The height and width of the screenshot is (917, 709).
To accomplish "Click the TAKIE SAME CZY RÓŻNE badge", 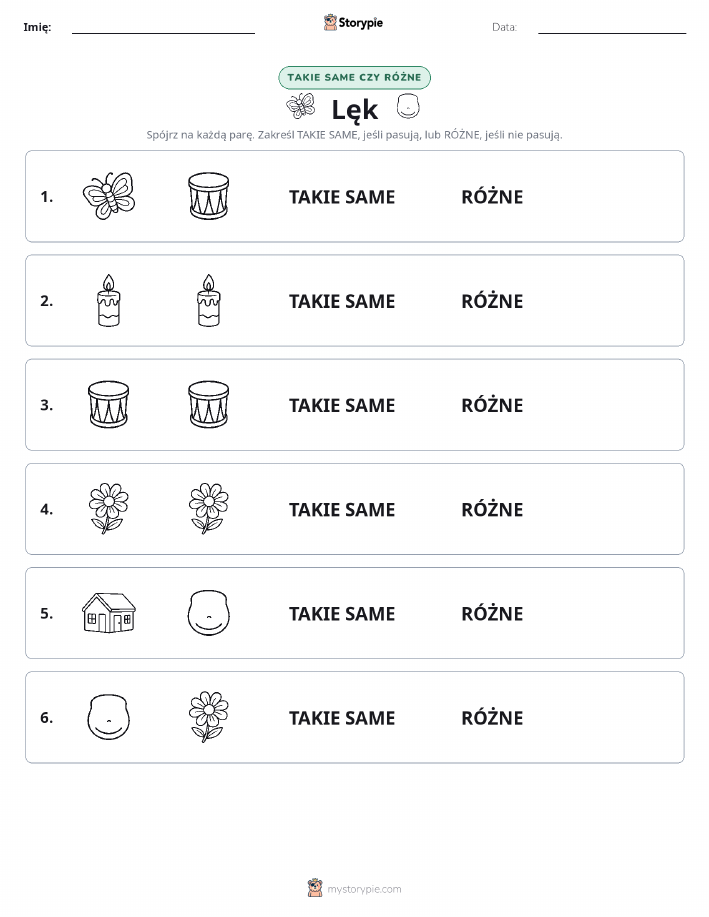I will point(354,77).
